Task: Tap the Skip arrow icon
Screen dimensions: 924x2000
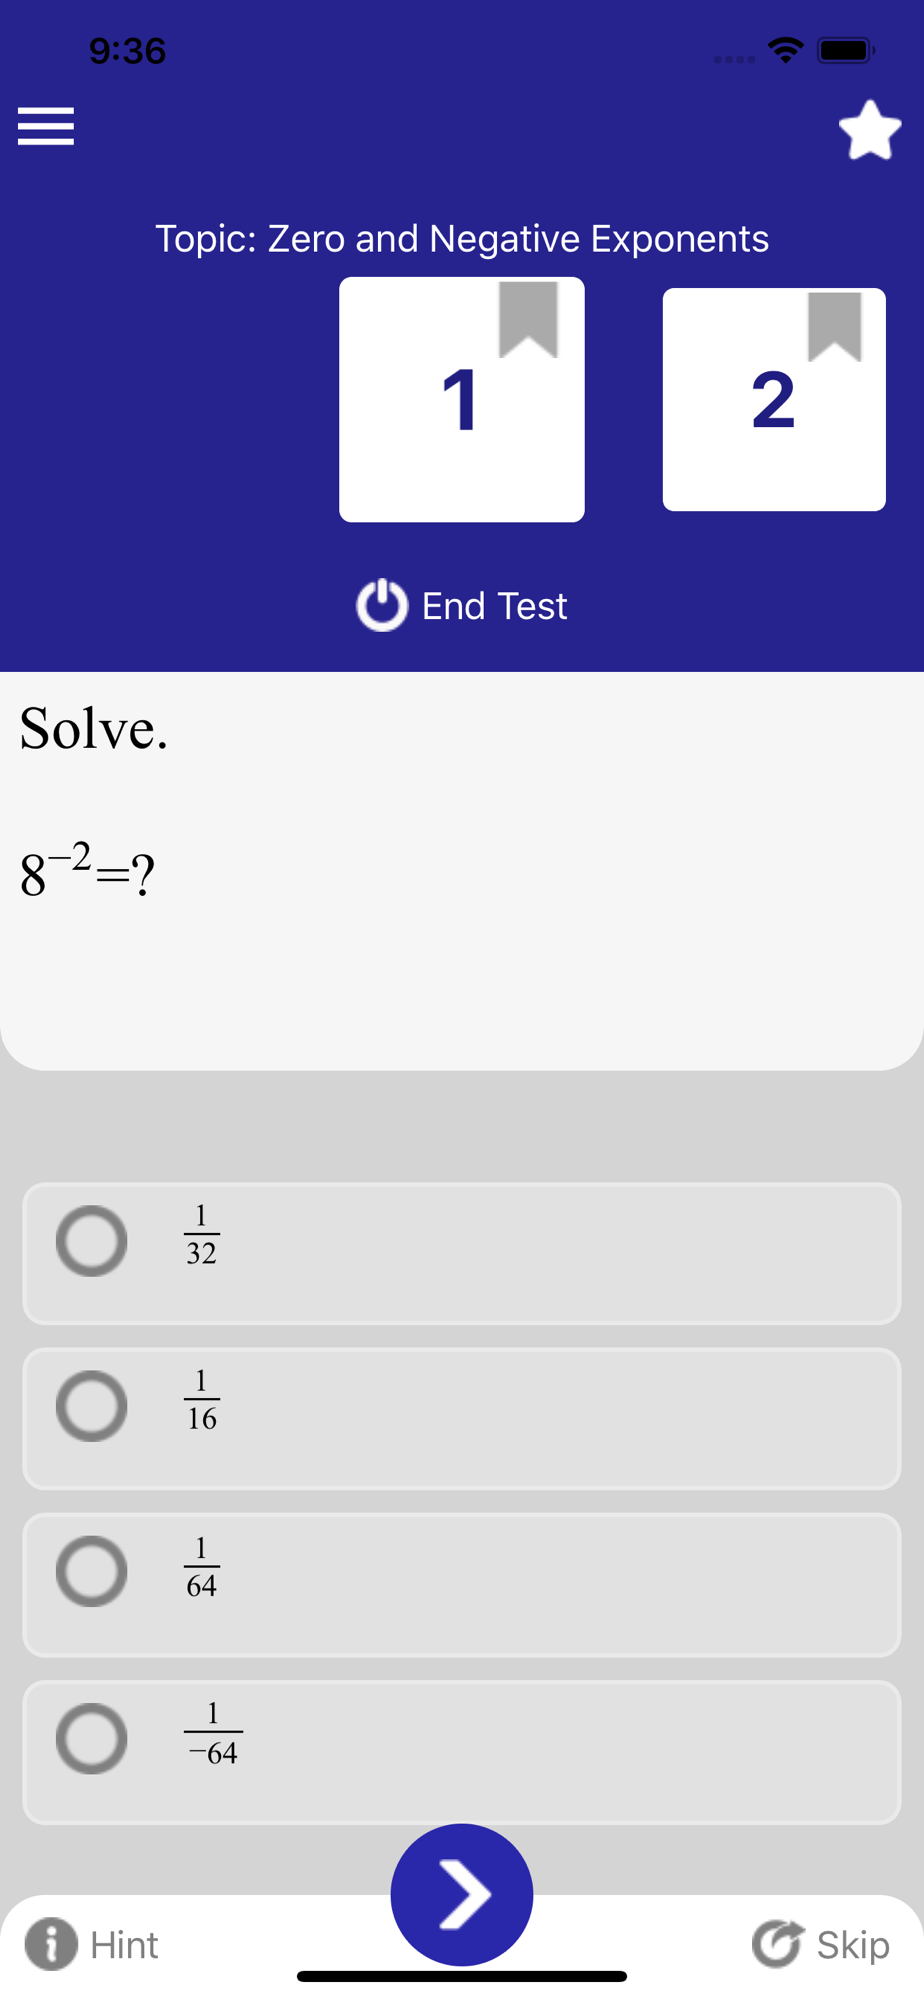Action: 778,1943
